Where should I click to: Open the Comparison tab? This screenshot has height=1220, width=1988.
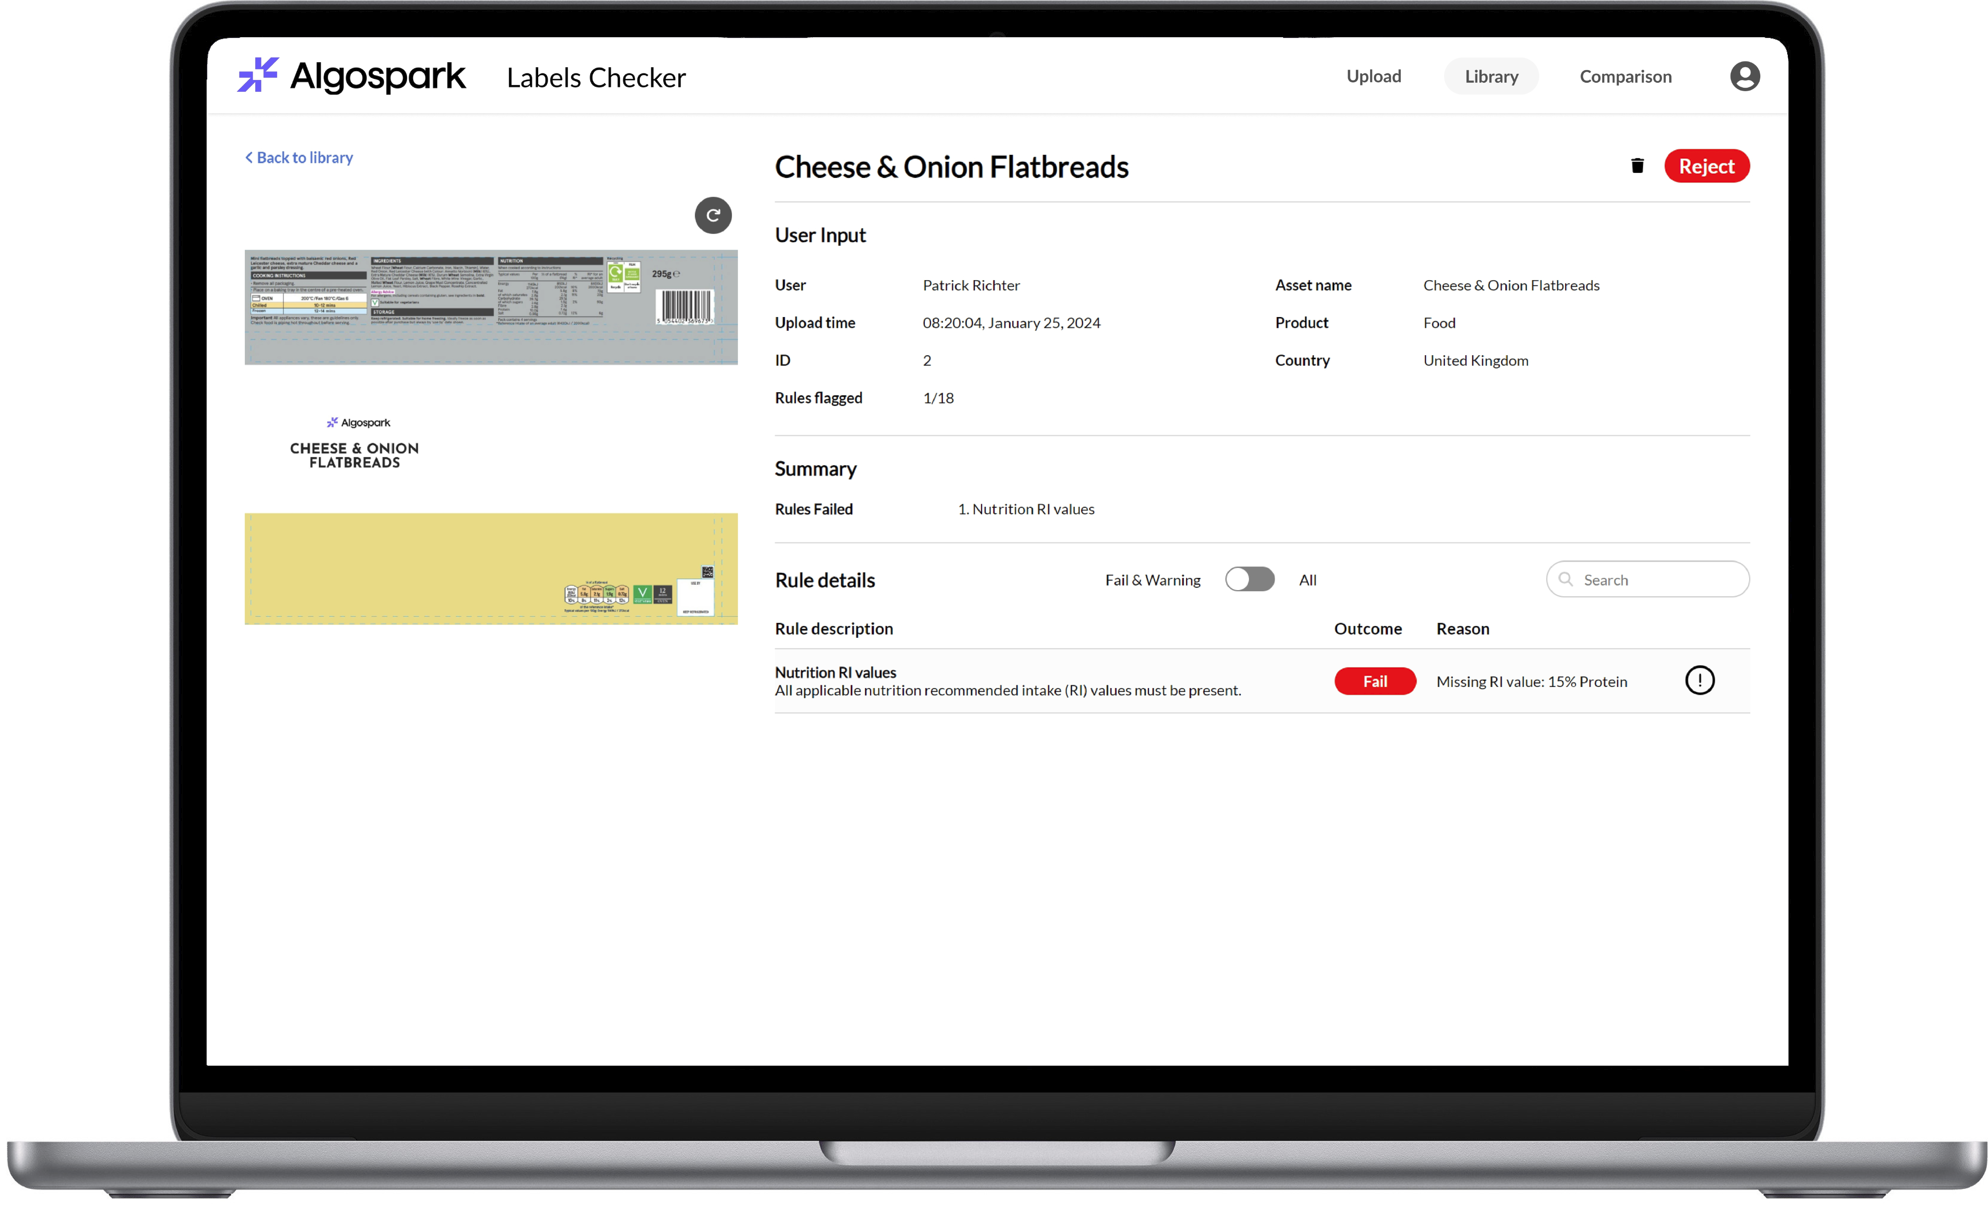tap(1625, 76)
